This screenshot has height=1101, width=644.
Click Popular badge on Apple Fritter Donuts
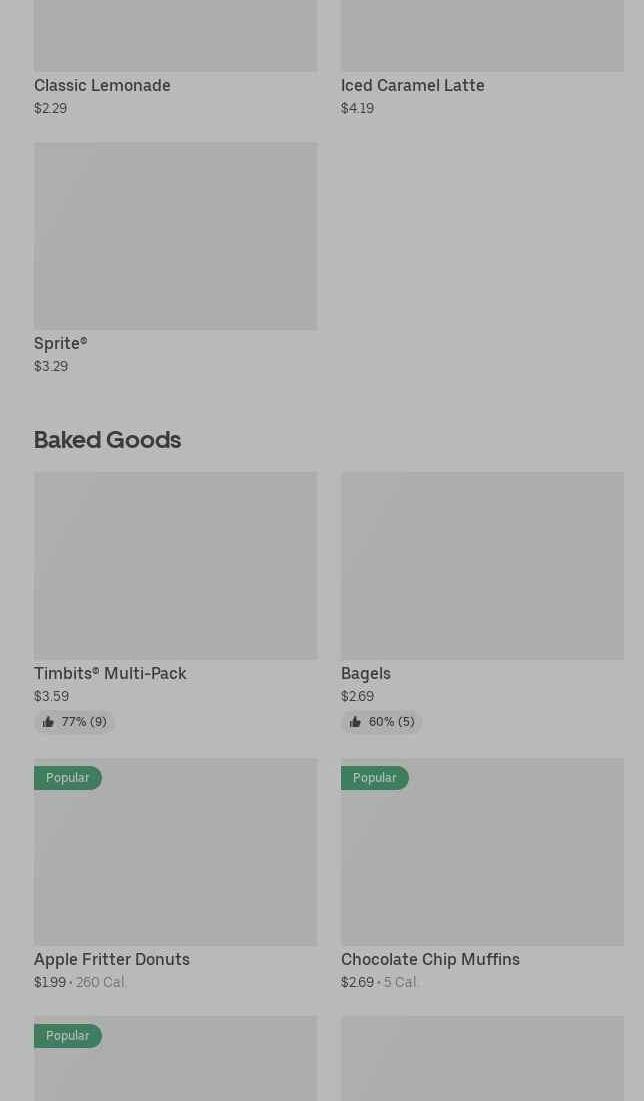coord(67,778)
